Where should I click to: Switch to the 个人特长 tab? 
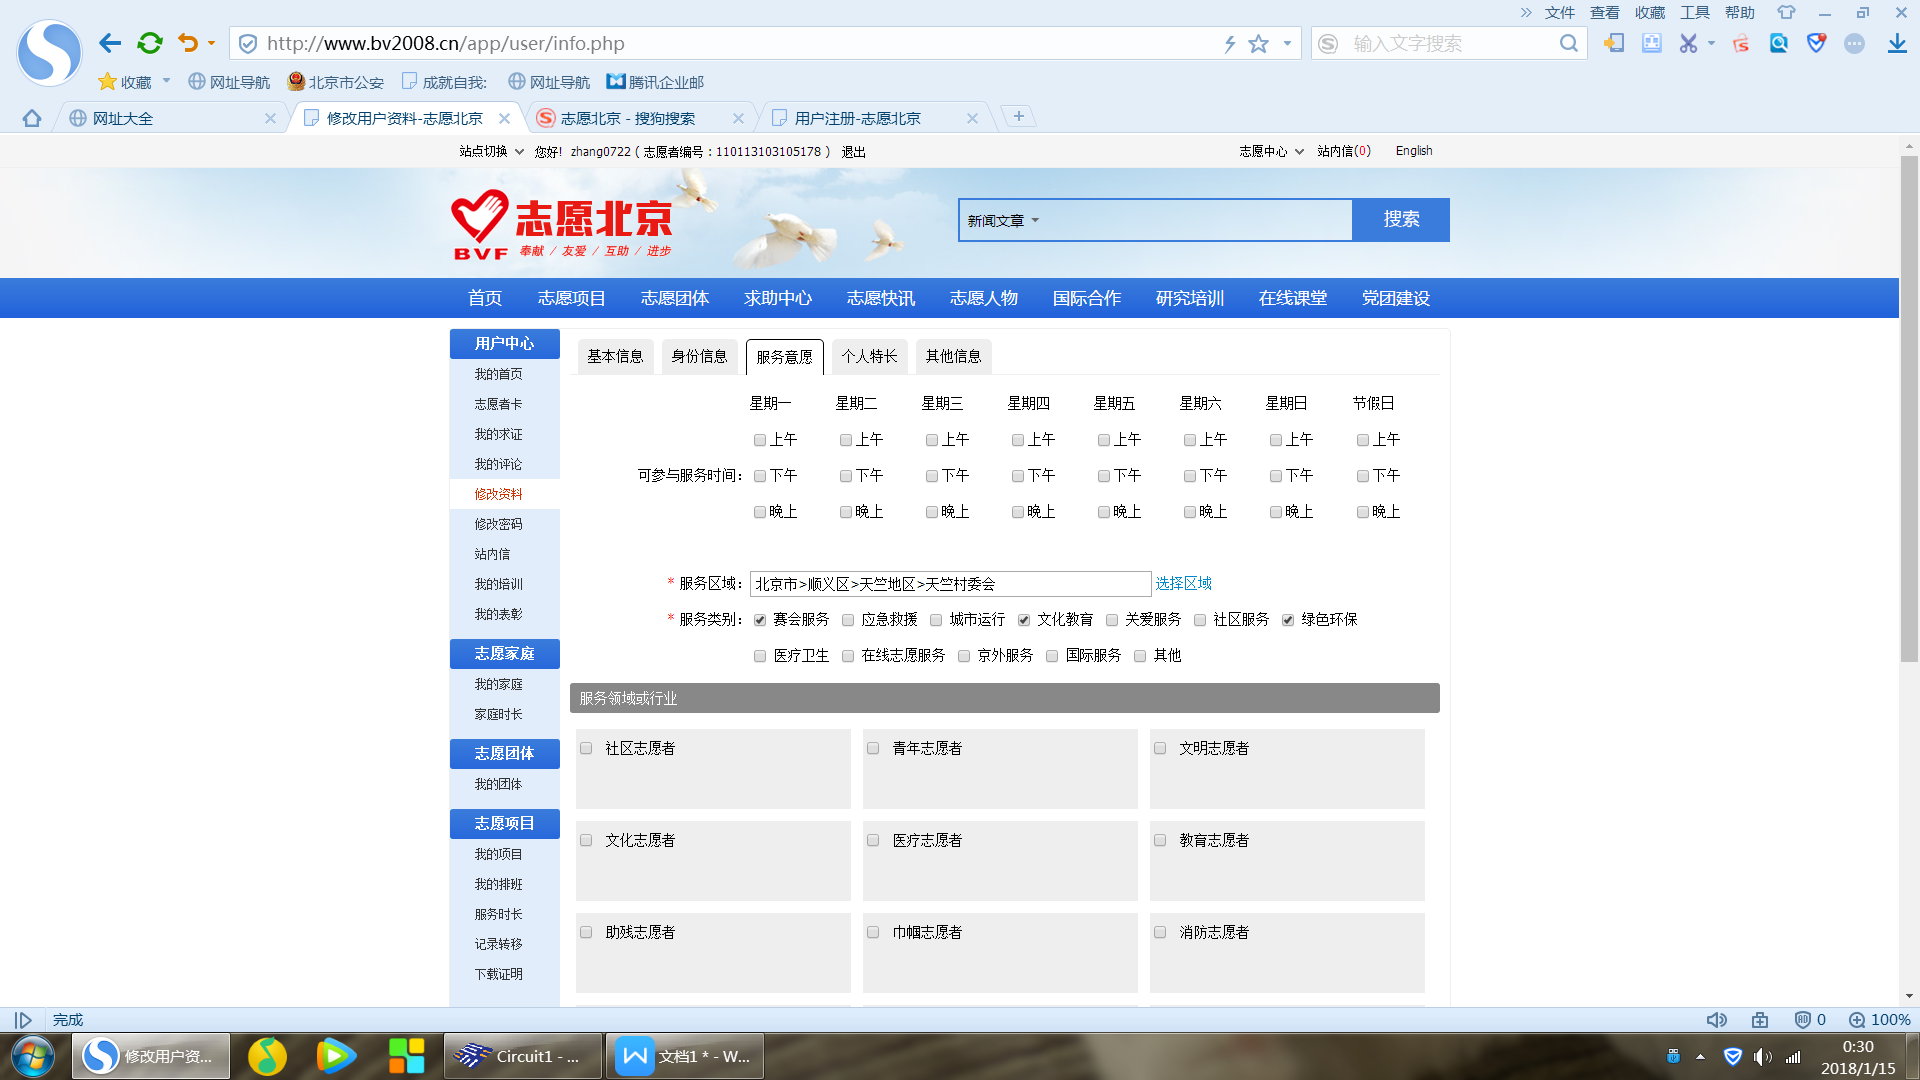coord(869,356)
